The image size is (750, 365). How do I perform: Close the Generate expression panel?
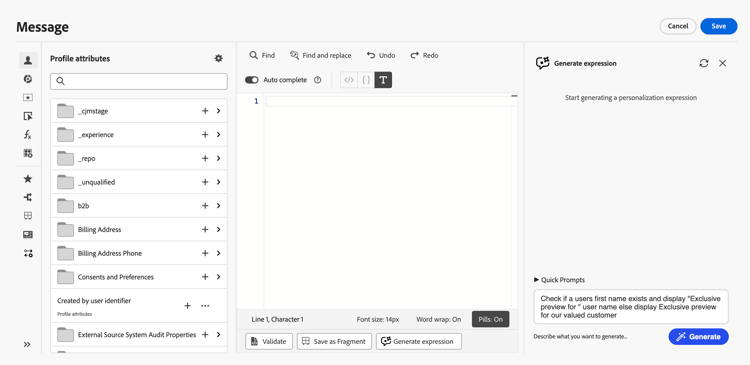pos(723,63)
